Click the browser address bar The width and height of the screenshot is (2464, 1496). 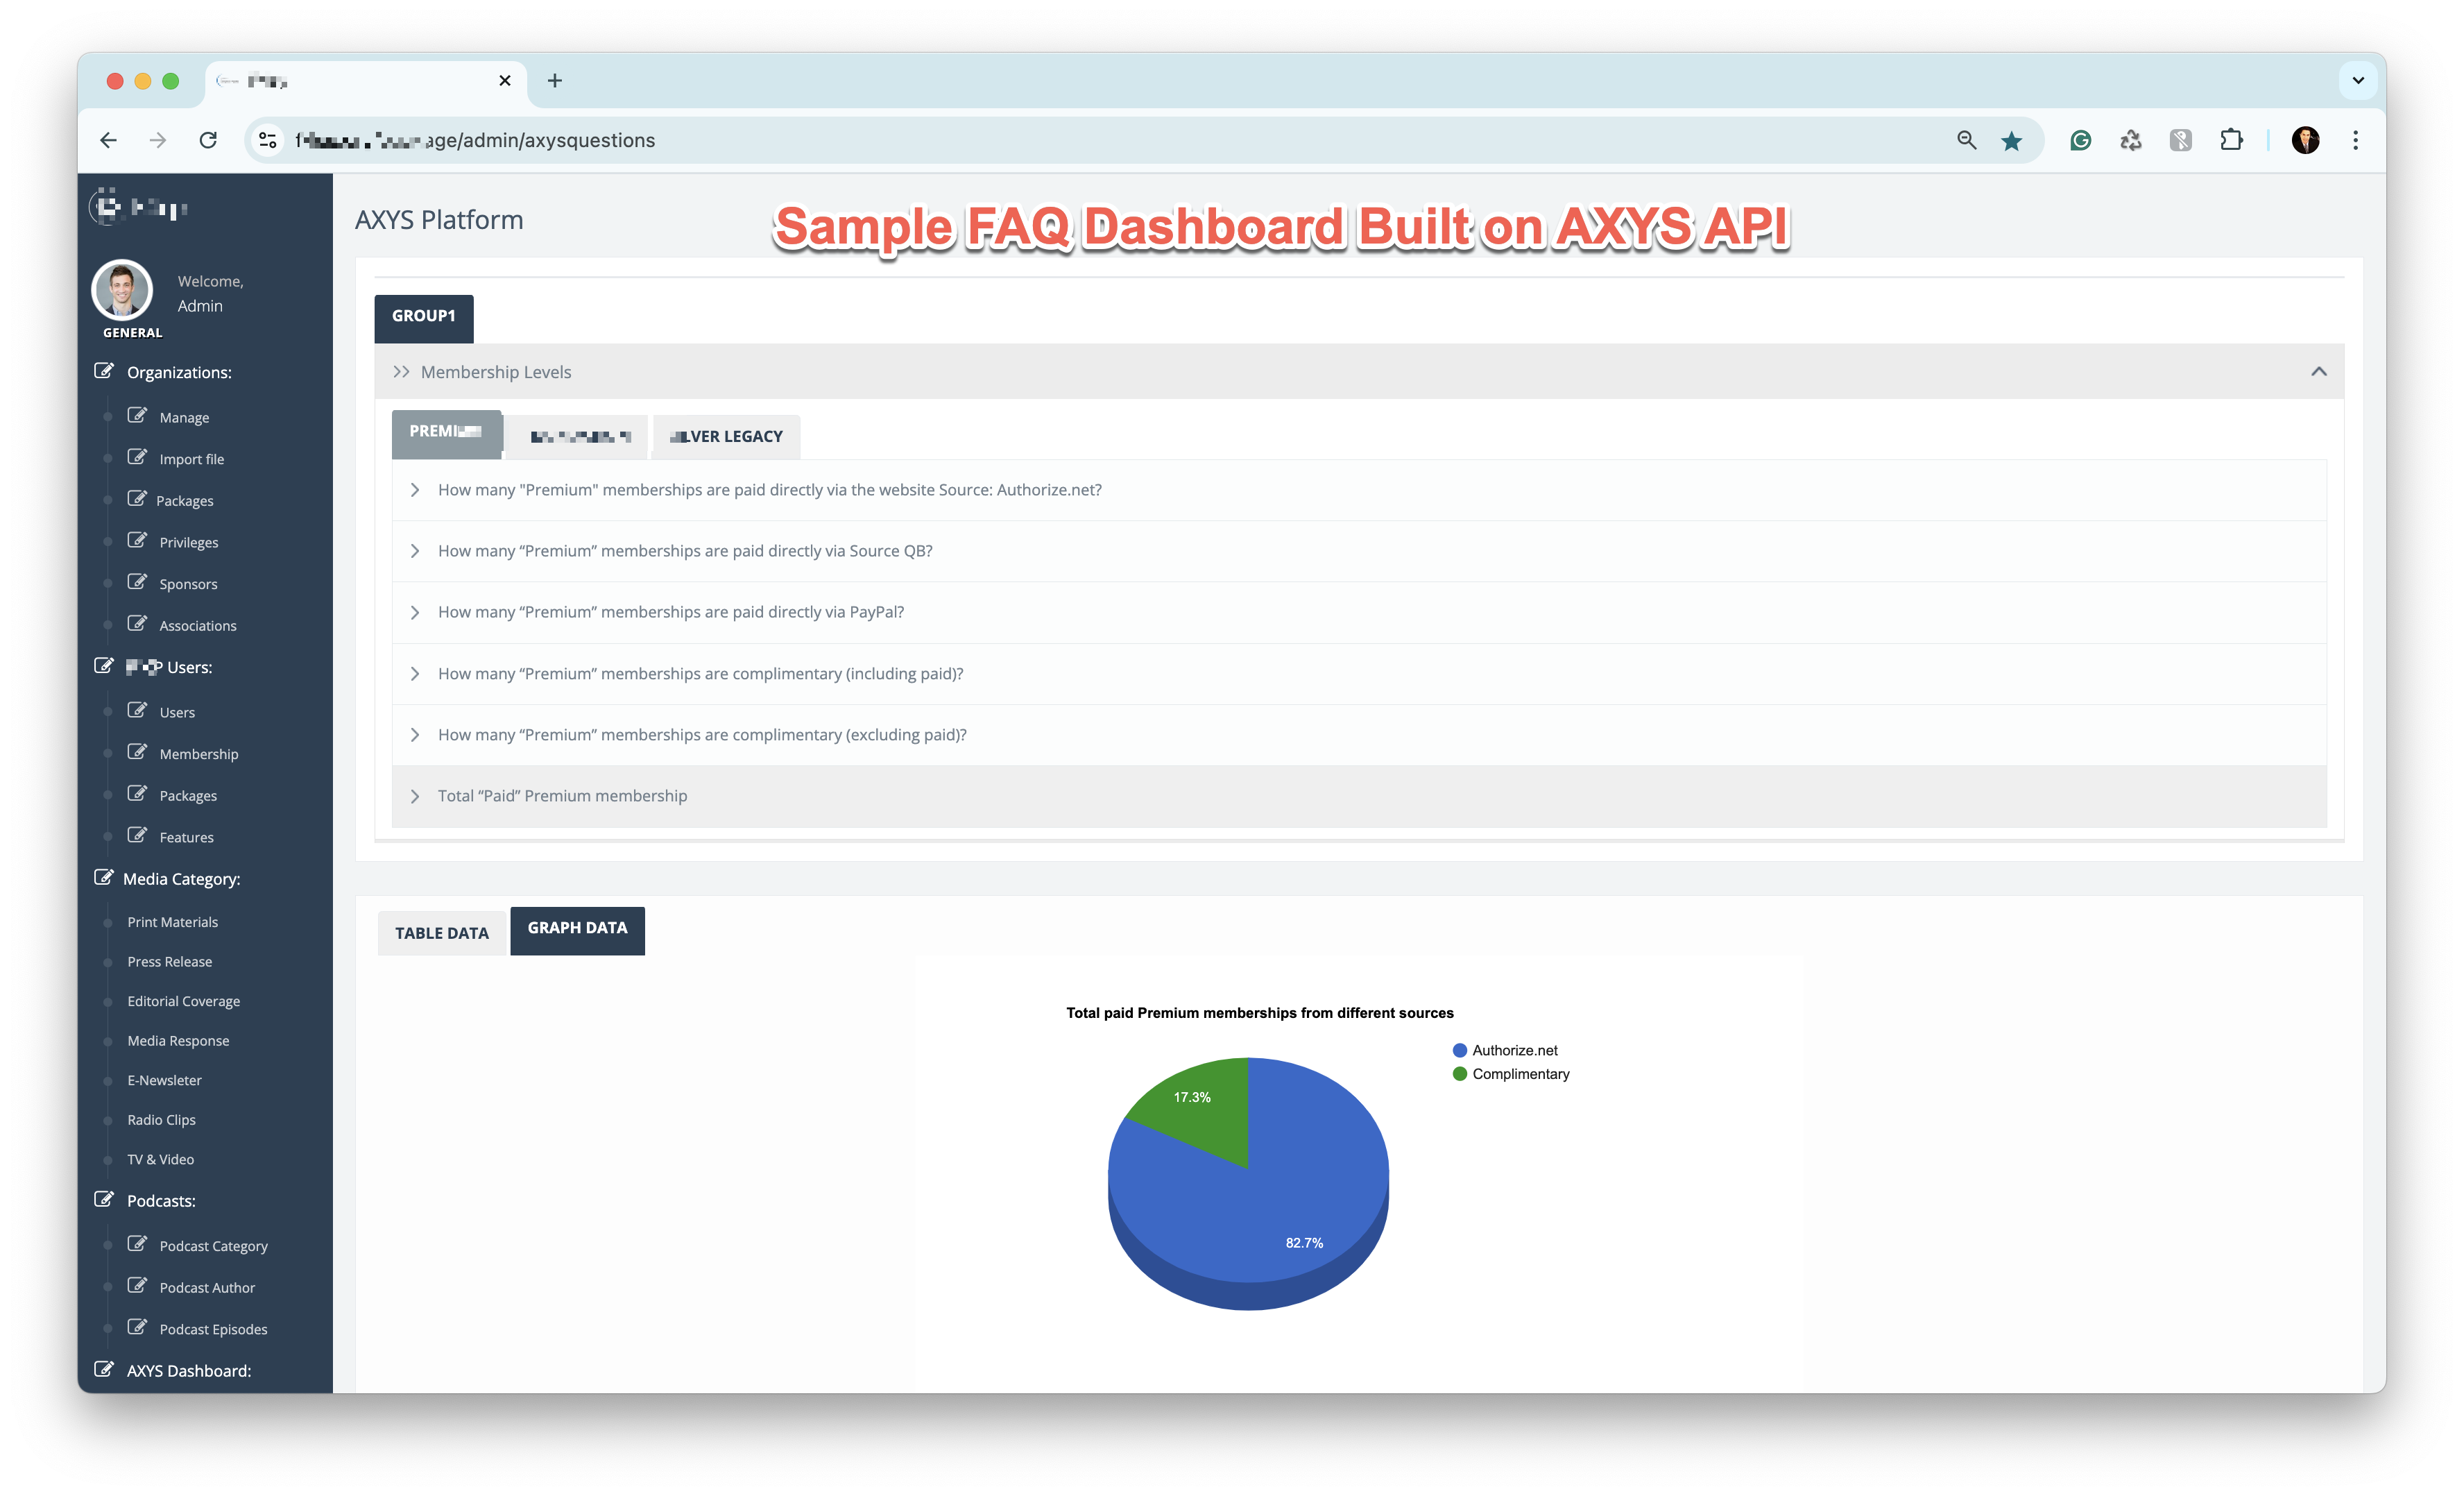tap(700, 140)
